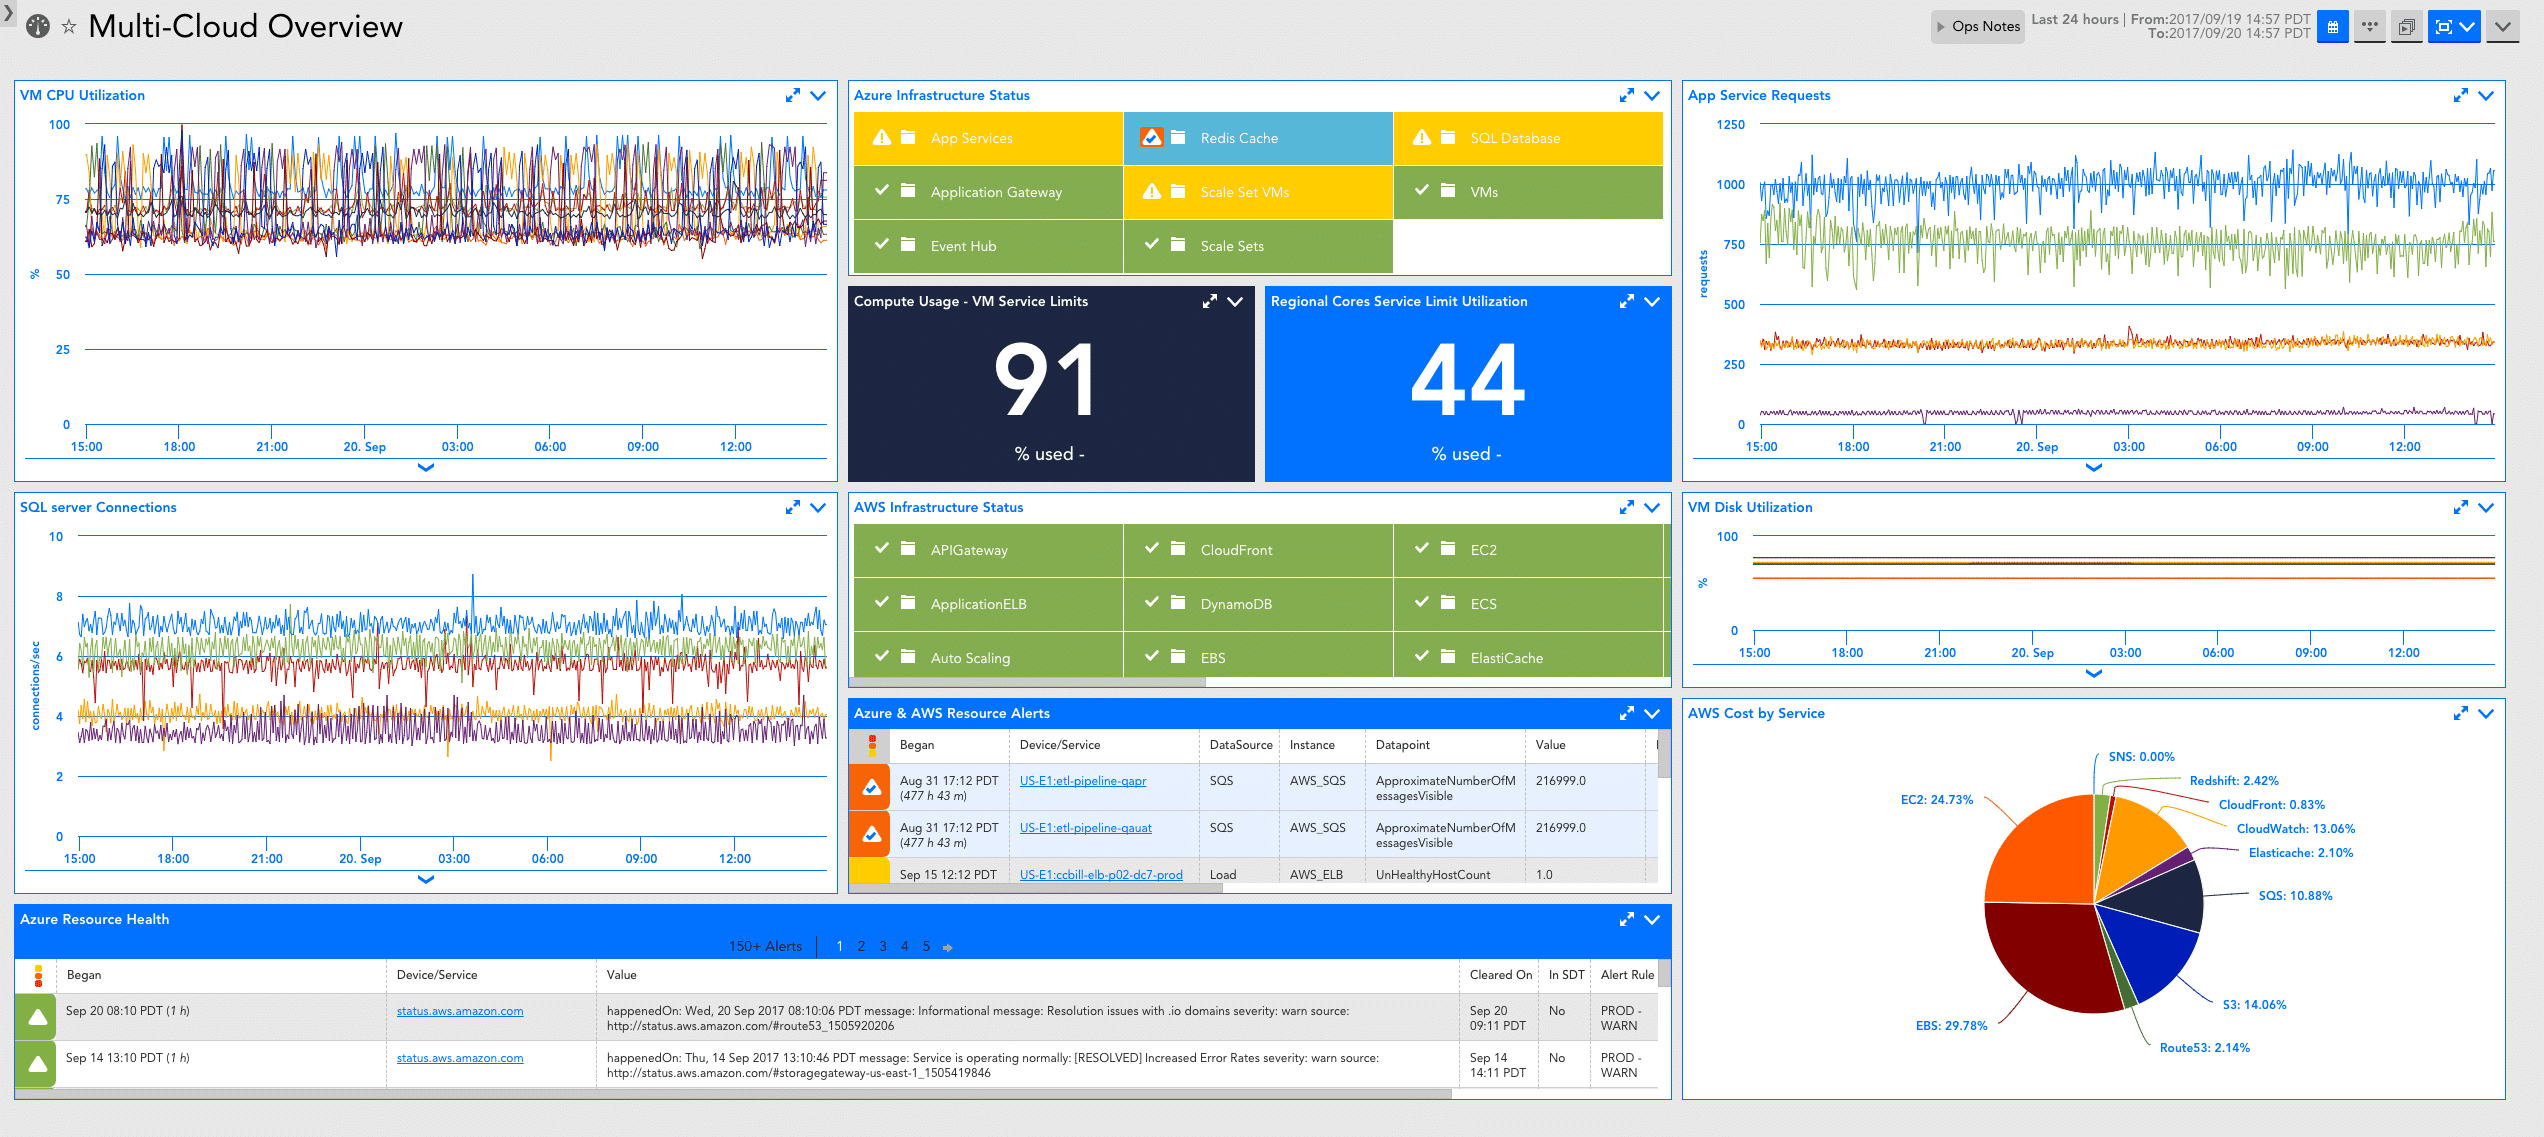Open the US-E1:etl-pipeline-qapr device link

[1082, 781]
